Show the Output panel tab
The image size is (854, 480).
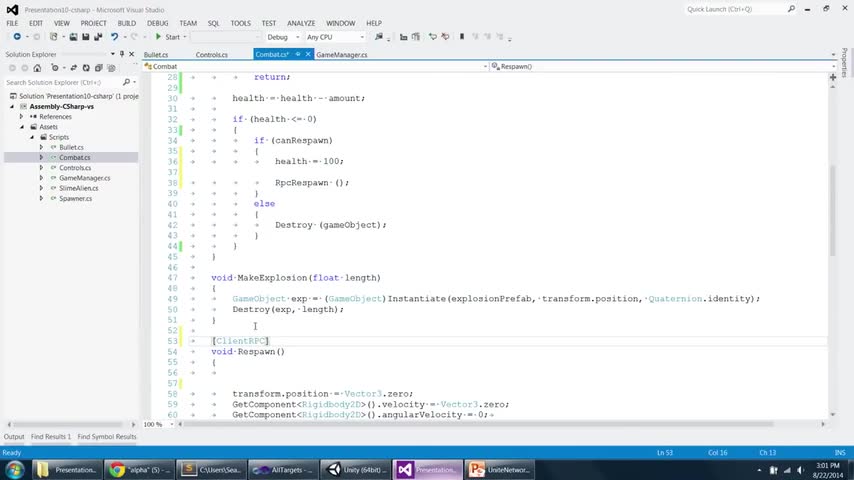(14, 437)
